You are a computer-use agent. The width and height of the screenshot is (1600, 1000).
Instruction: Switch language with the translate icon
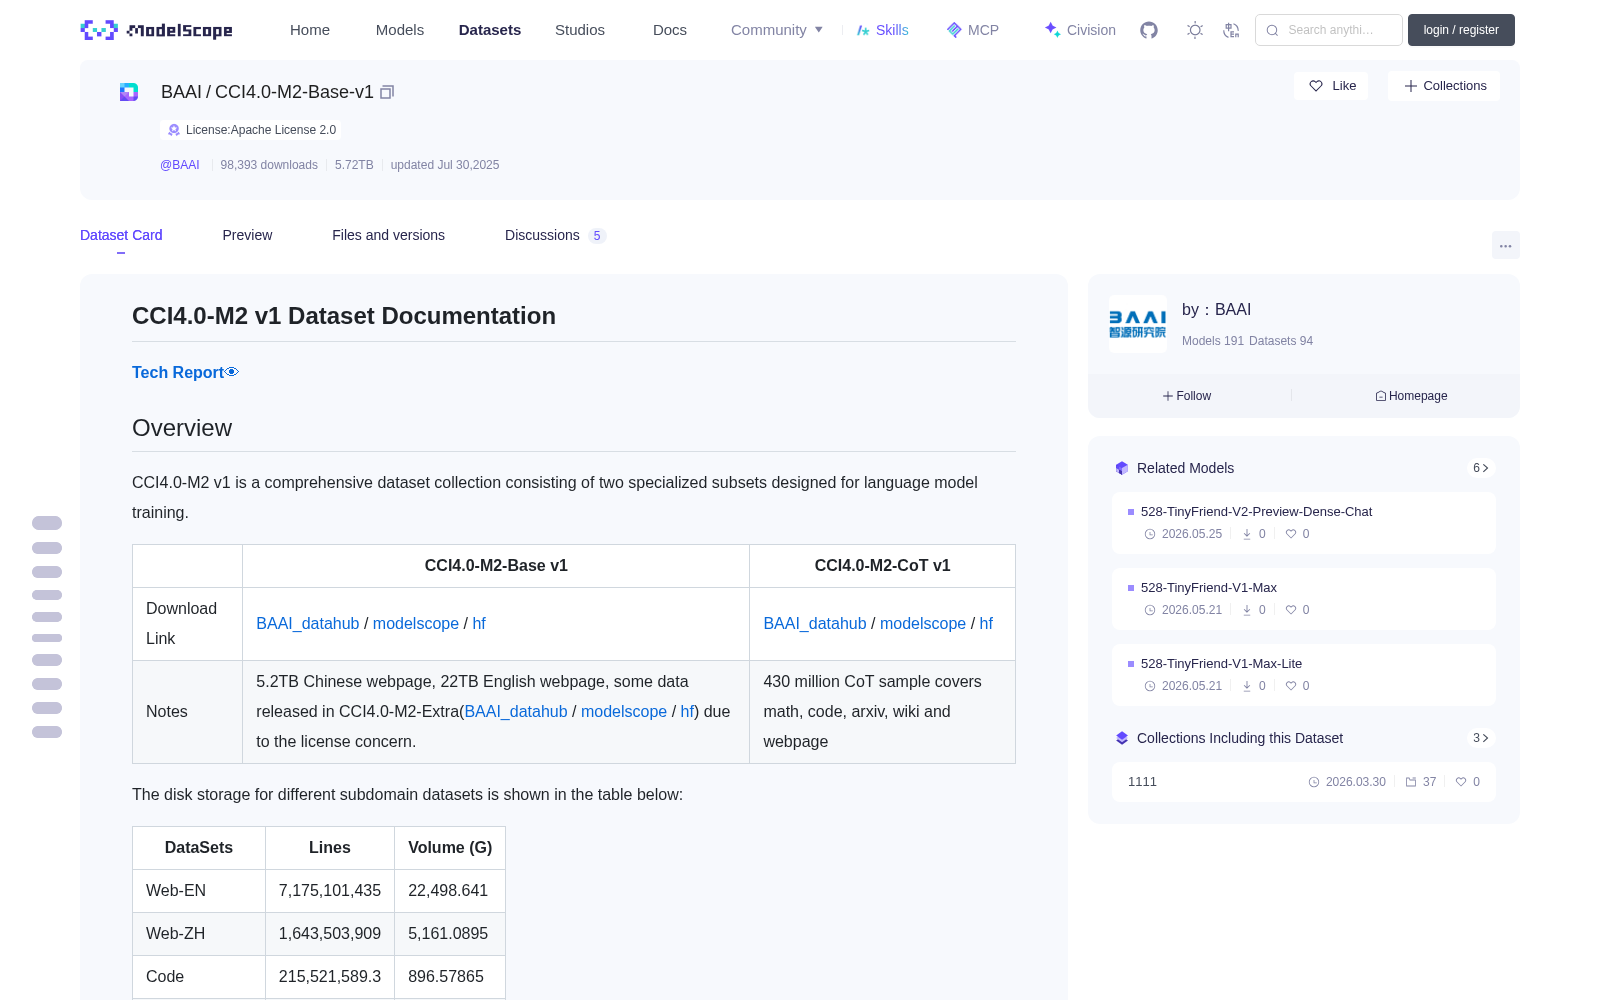tap(1231, 30)
